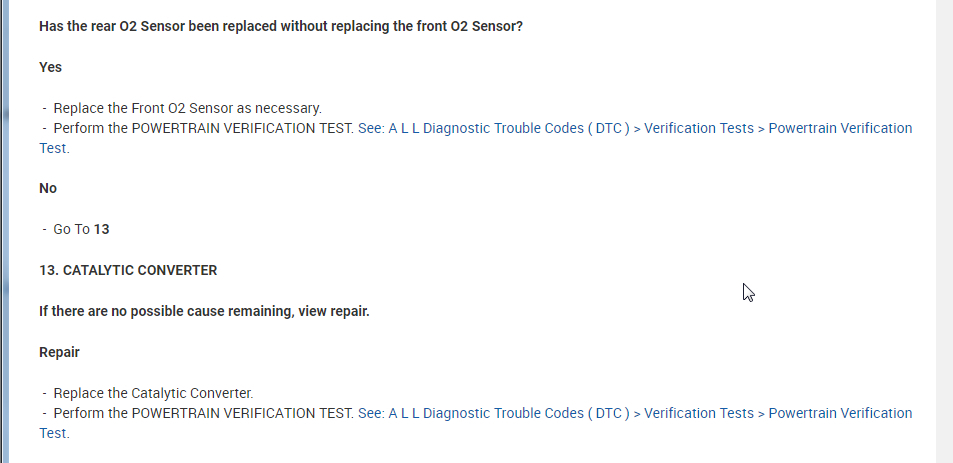Click the bold 'No' answer label
This screenshot has width=953, height=463.
[48, 188]
